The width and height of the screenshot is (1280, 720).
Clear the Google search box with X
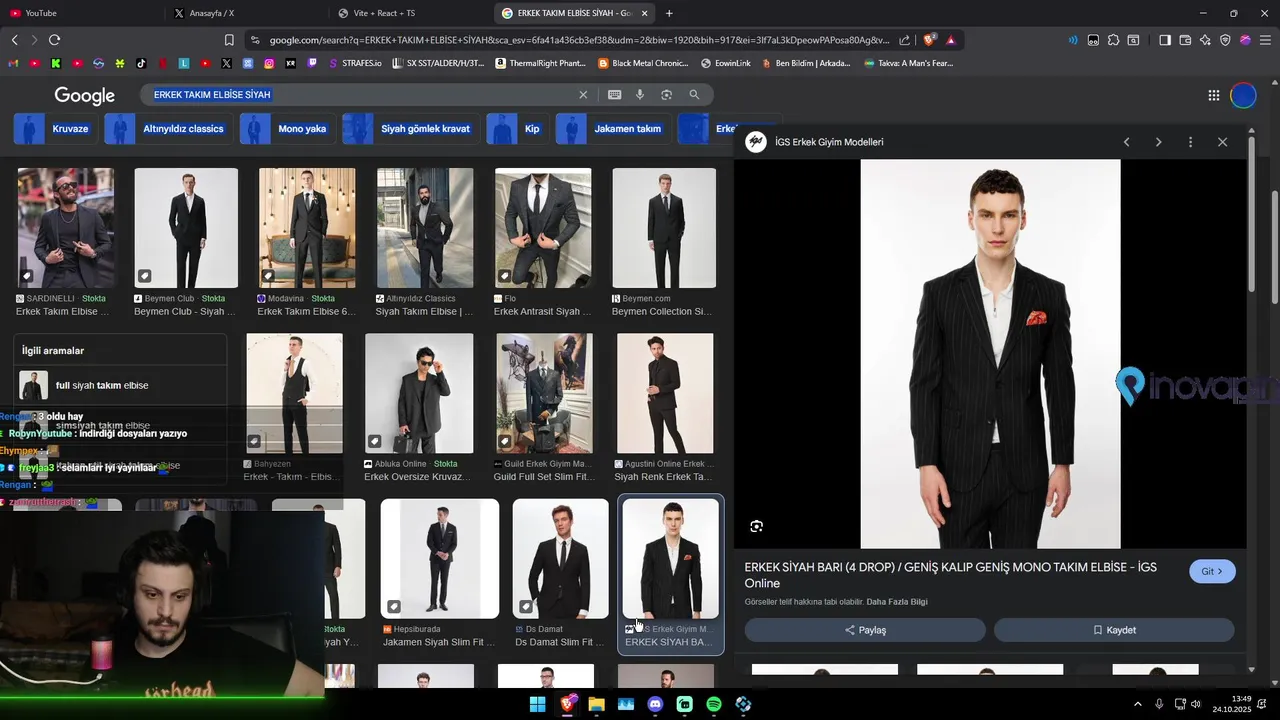[x=583, y=94]
